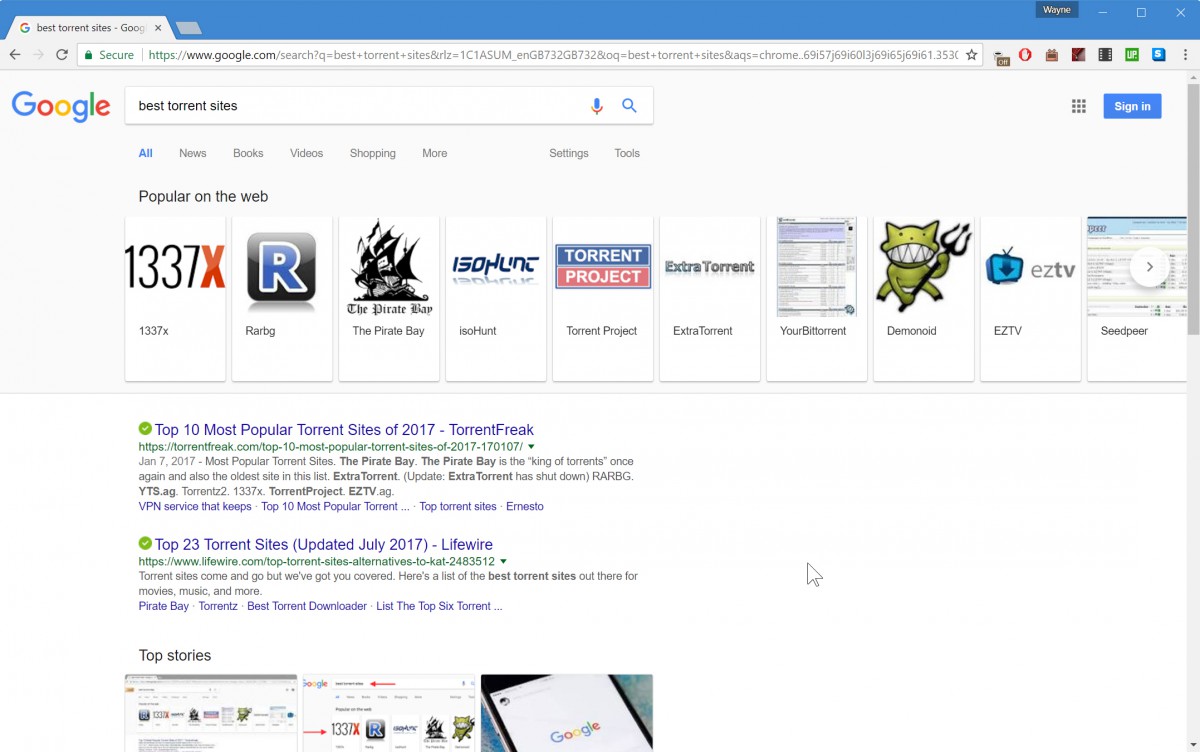
Task: Open the Google apps grid
Action: coord(1078,106)
